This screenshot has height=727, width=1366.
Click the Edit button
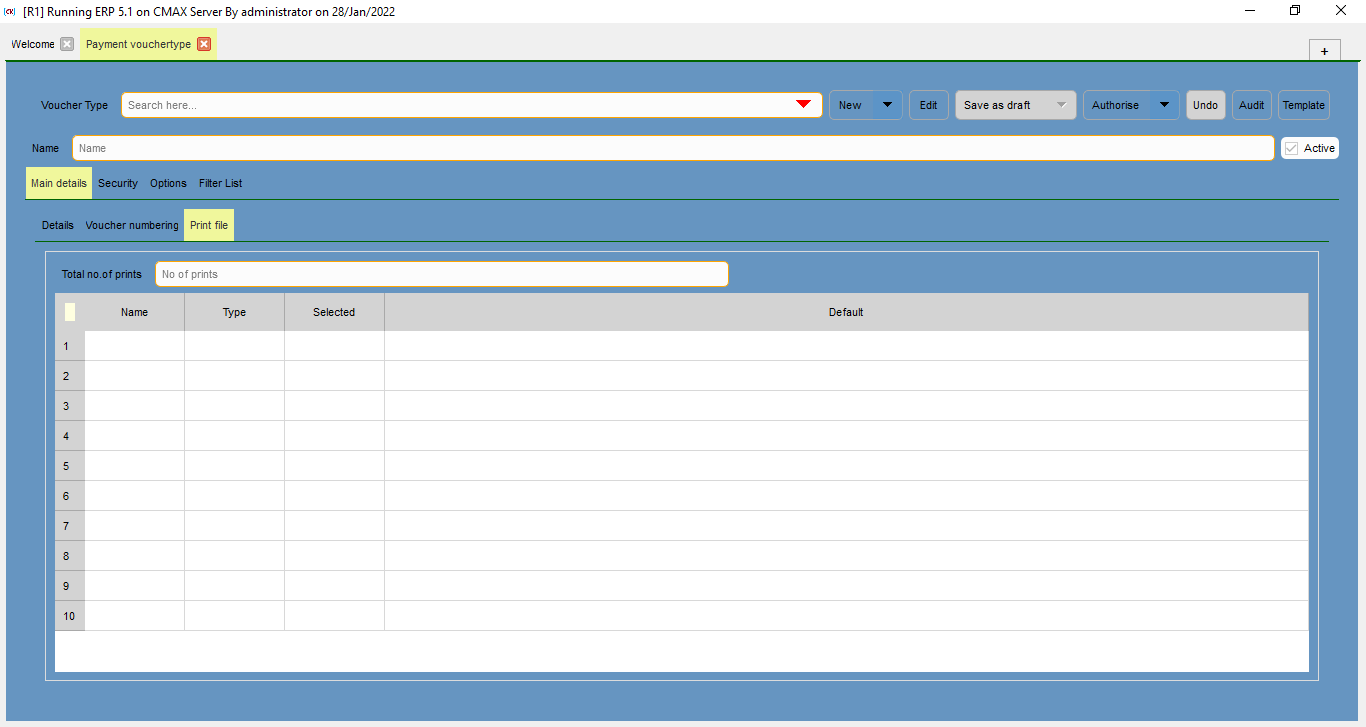pos(929,105)
